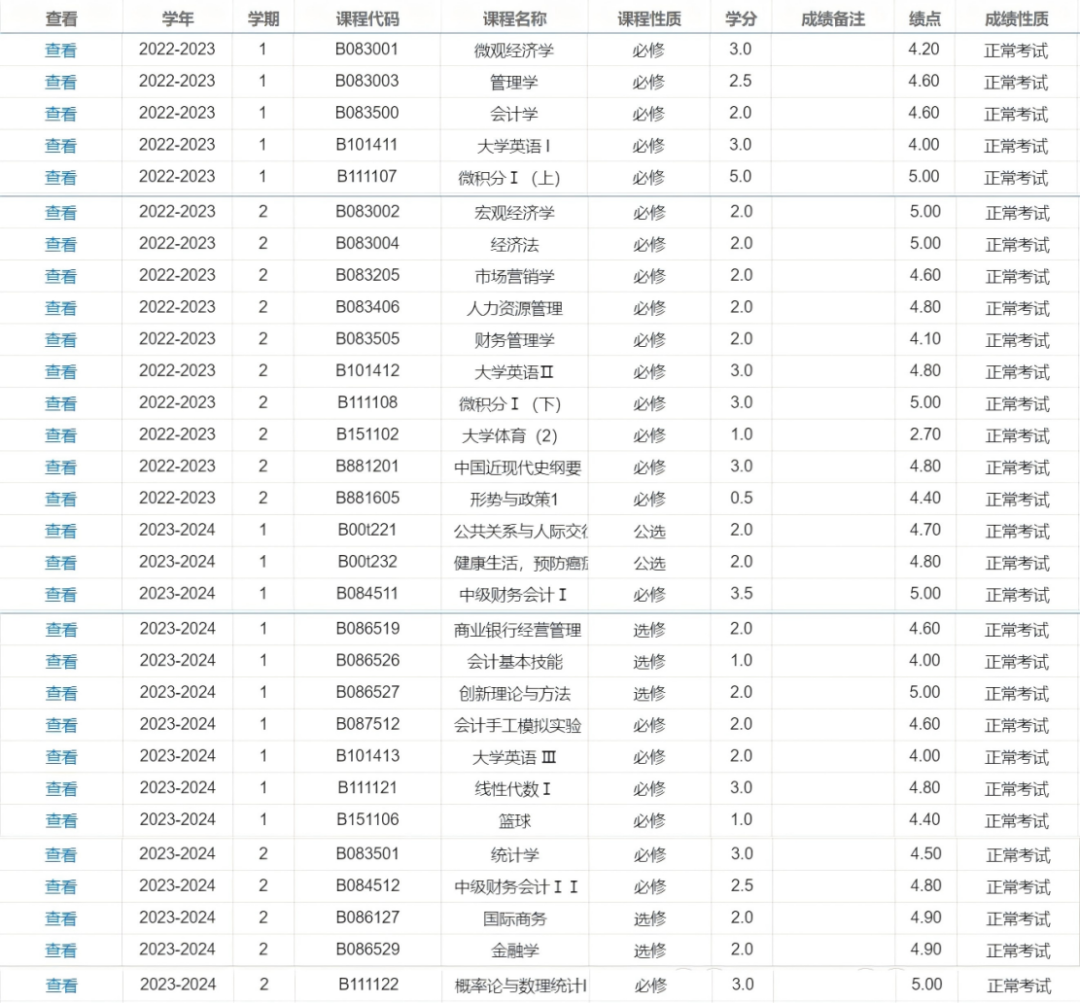Click the 学期 column header
The width and height of the screenshot is (1080, 1003).
(x=263, y=19)
